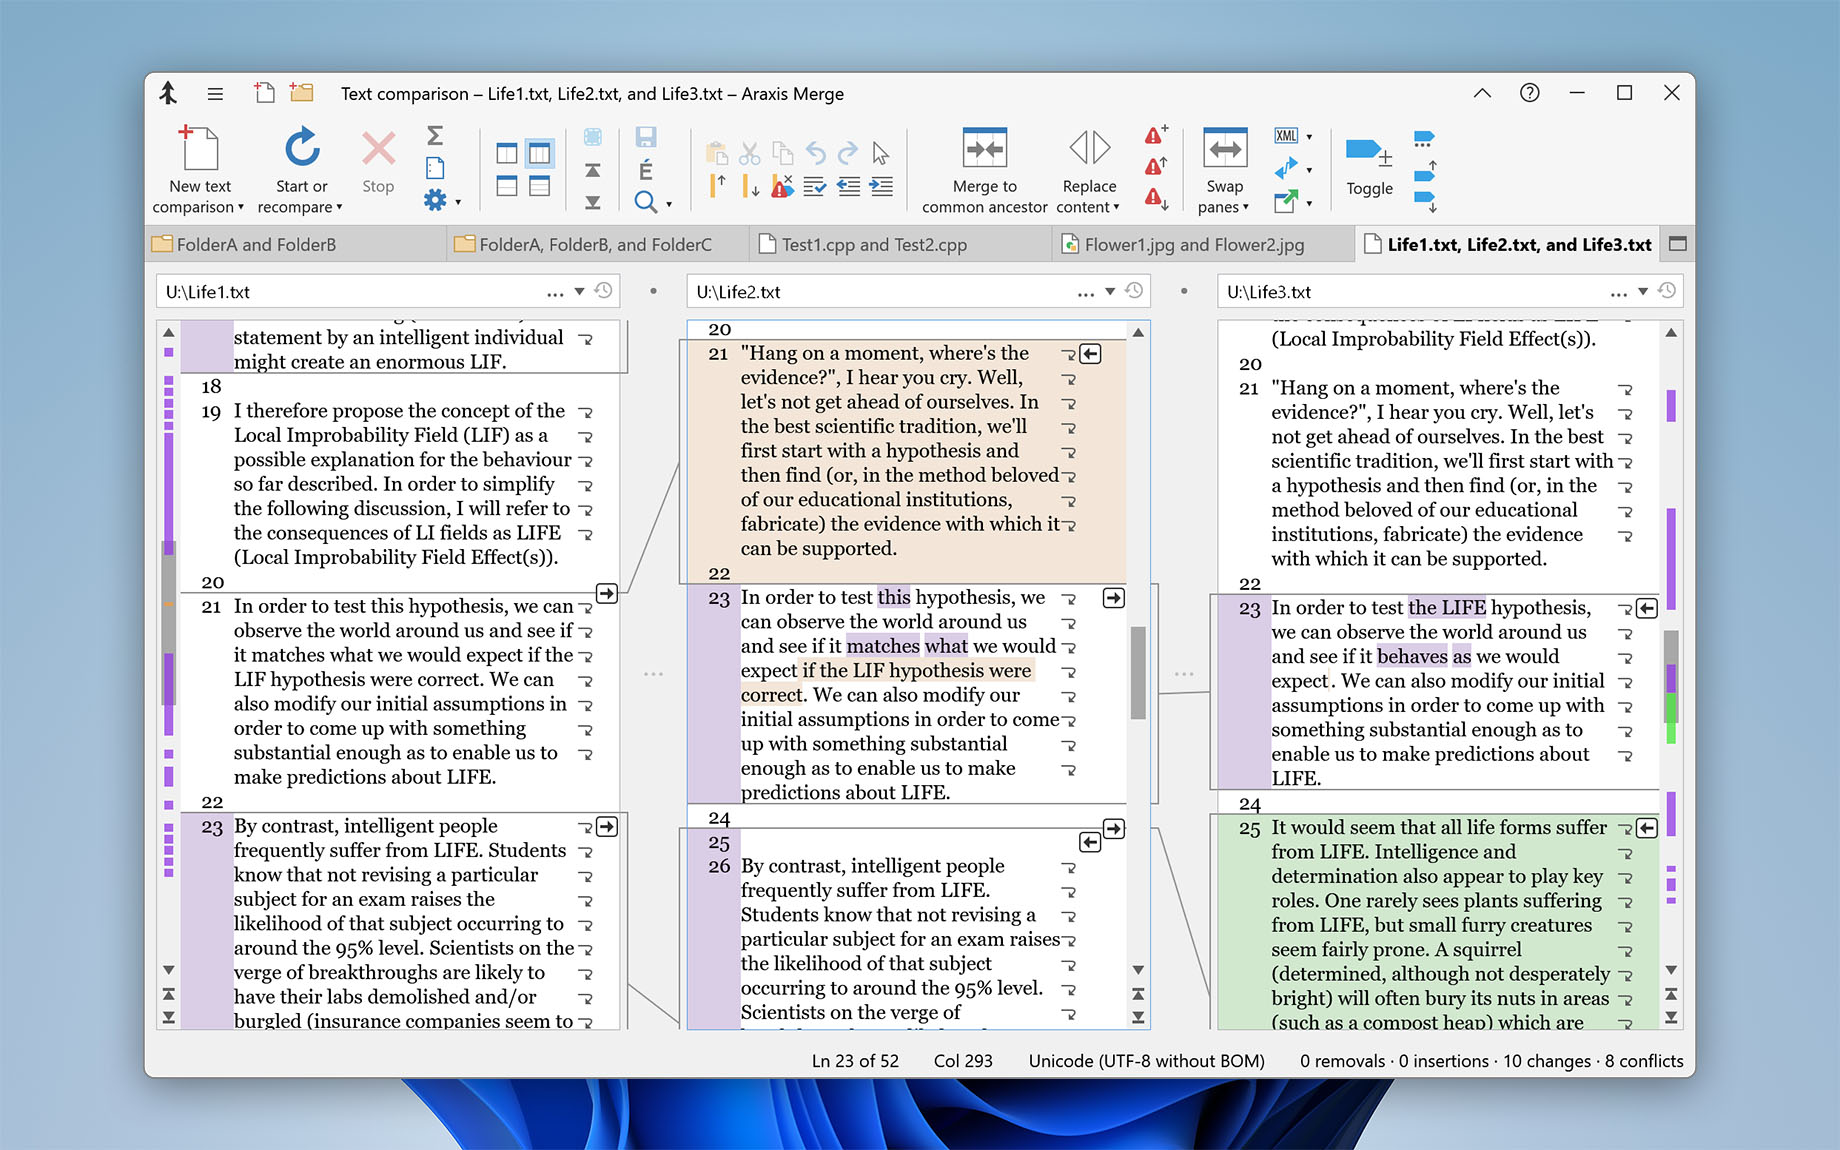The image size is (1840, 1150).
Task: Open the comparison settings gear icon
Action: point(434,198)
